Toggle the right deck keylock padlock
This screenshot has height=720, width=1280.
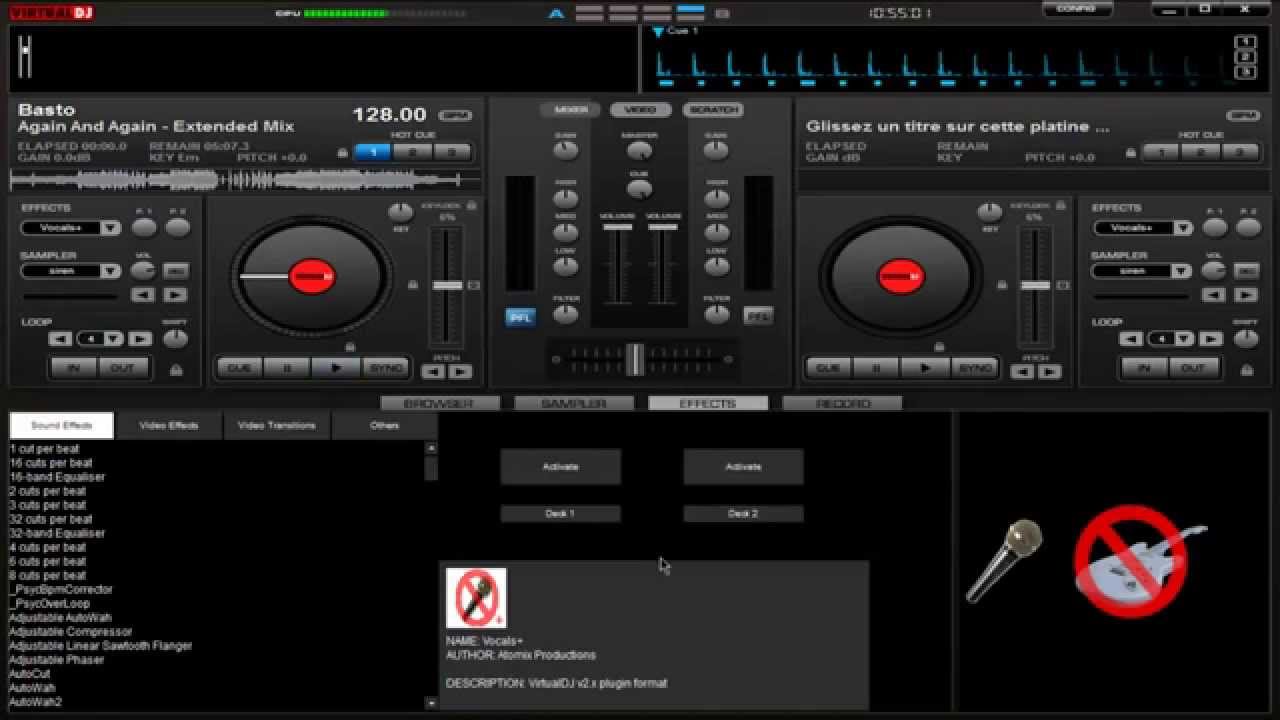1060,206
